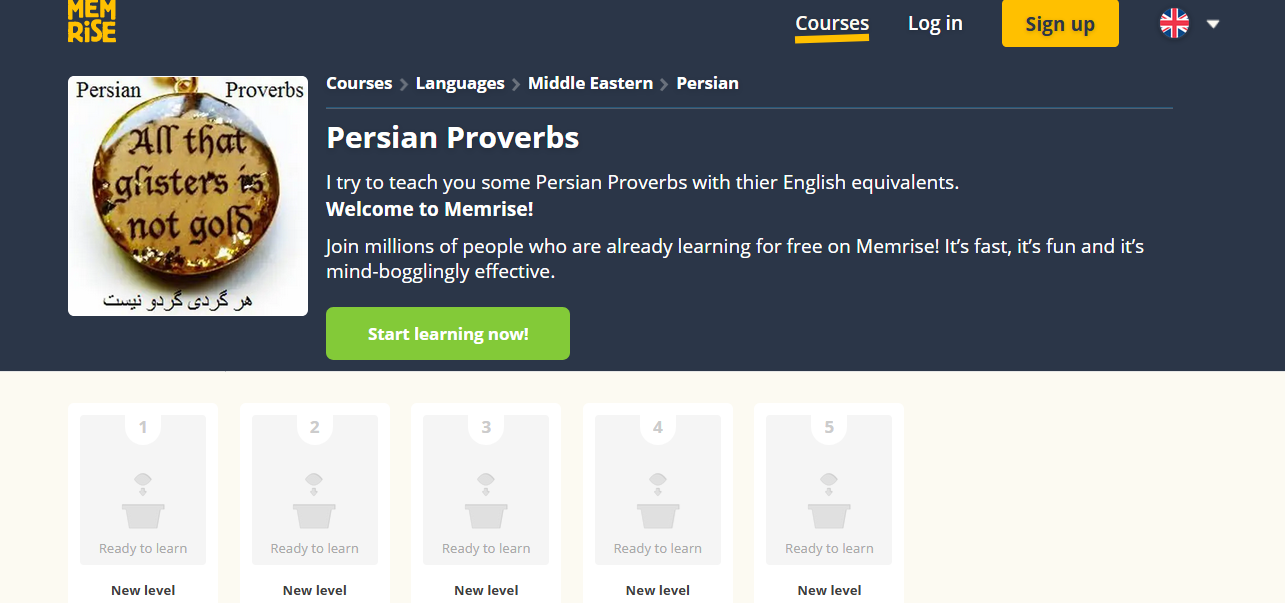
Task: Click plant pot icon in level 3
Action: coord(486,501)
